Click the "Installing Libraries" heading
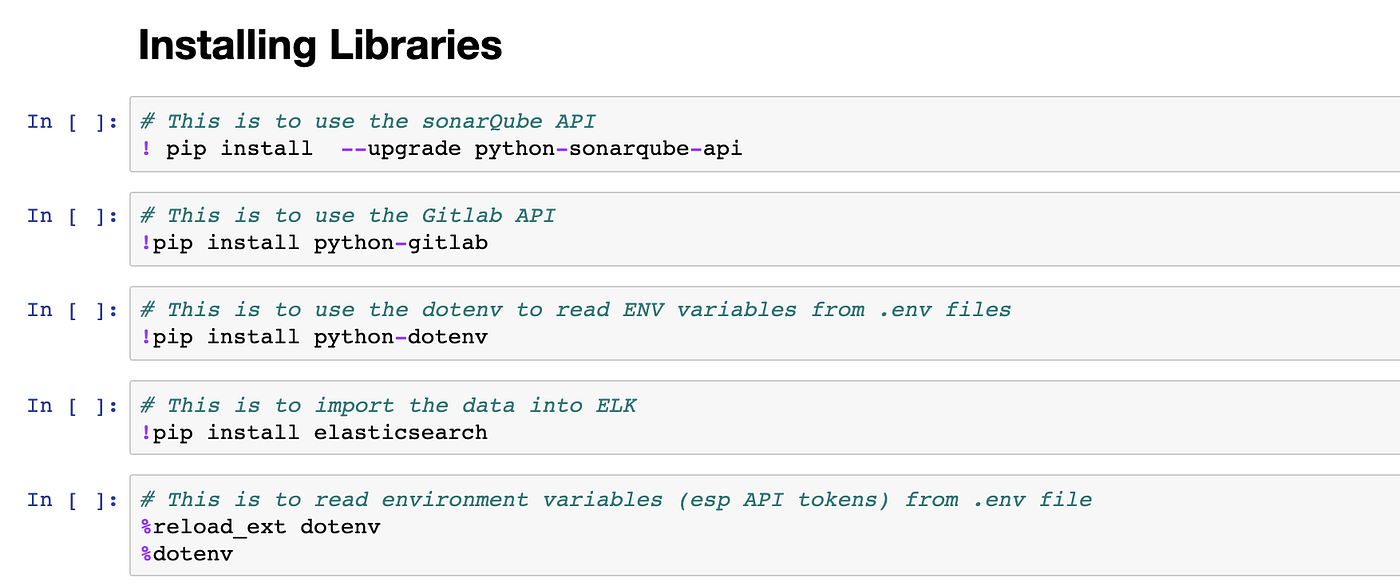This screenshot has width=1400, height=586. 319,46
